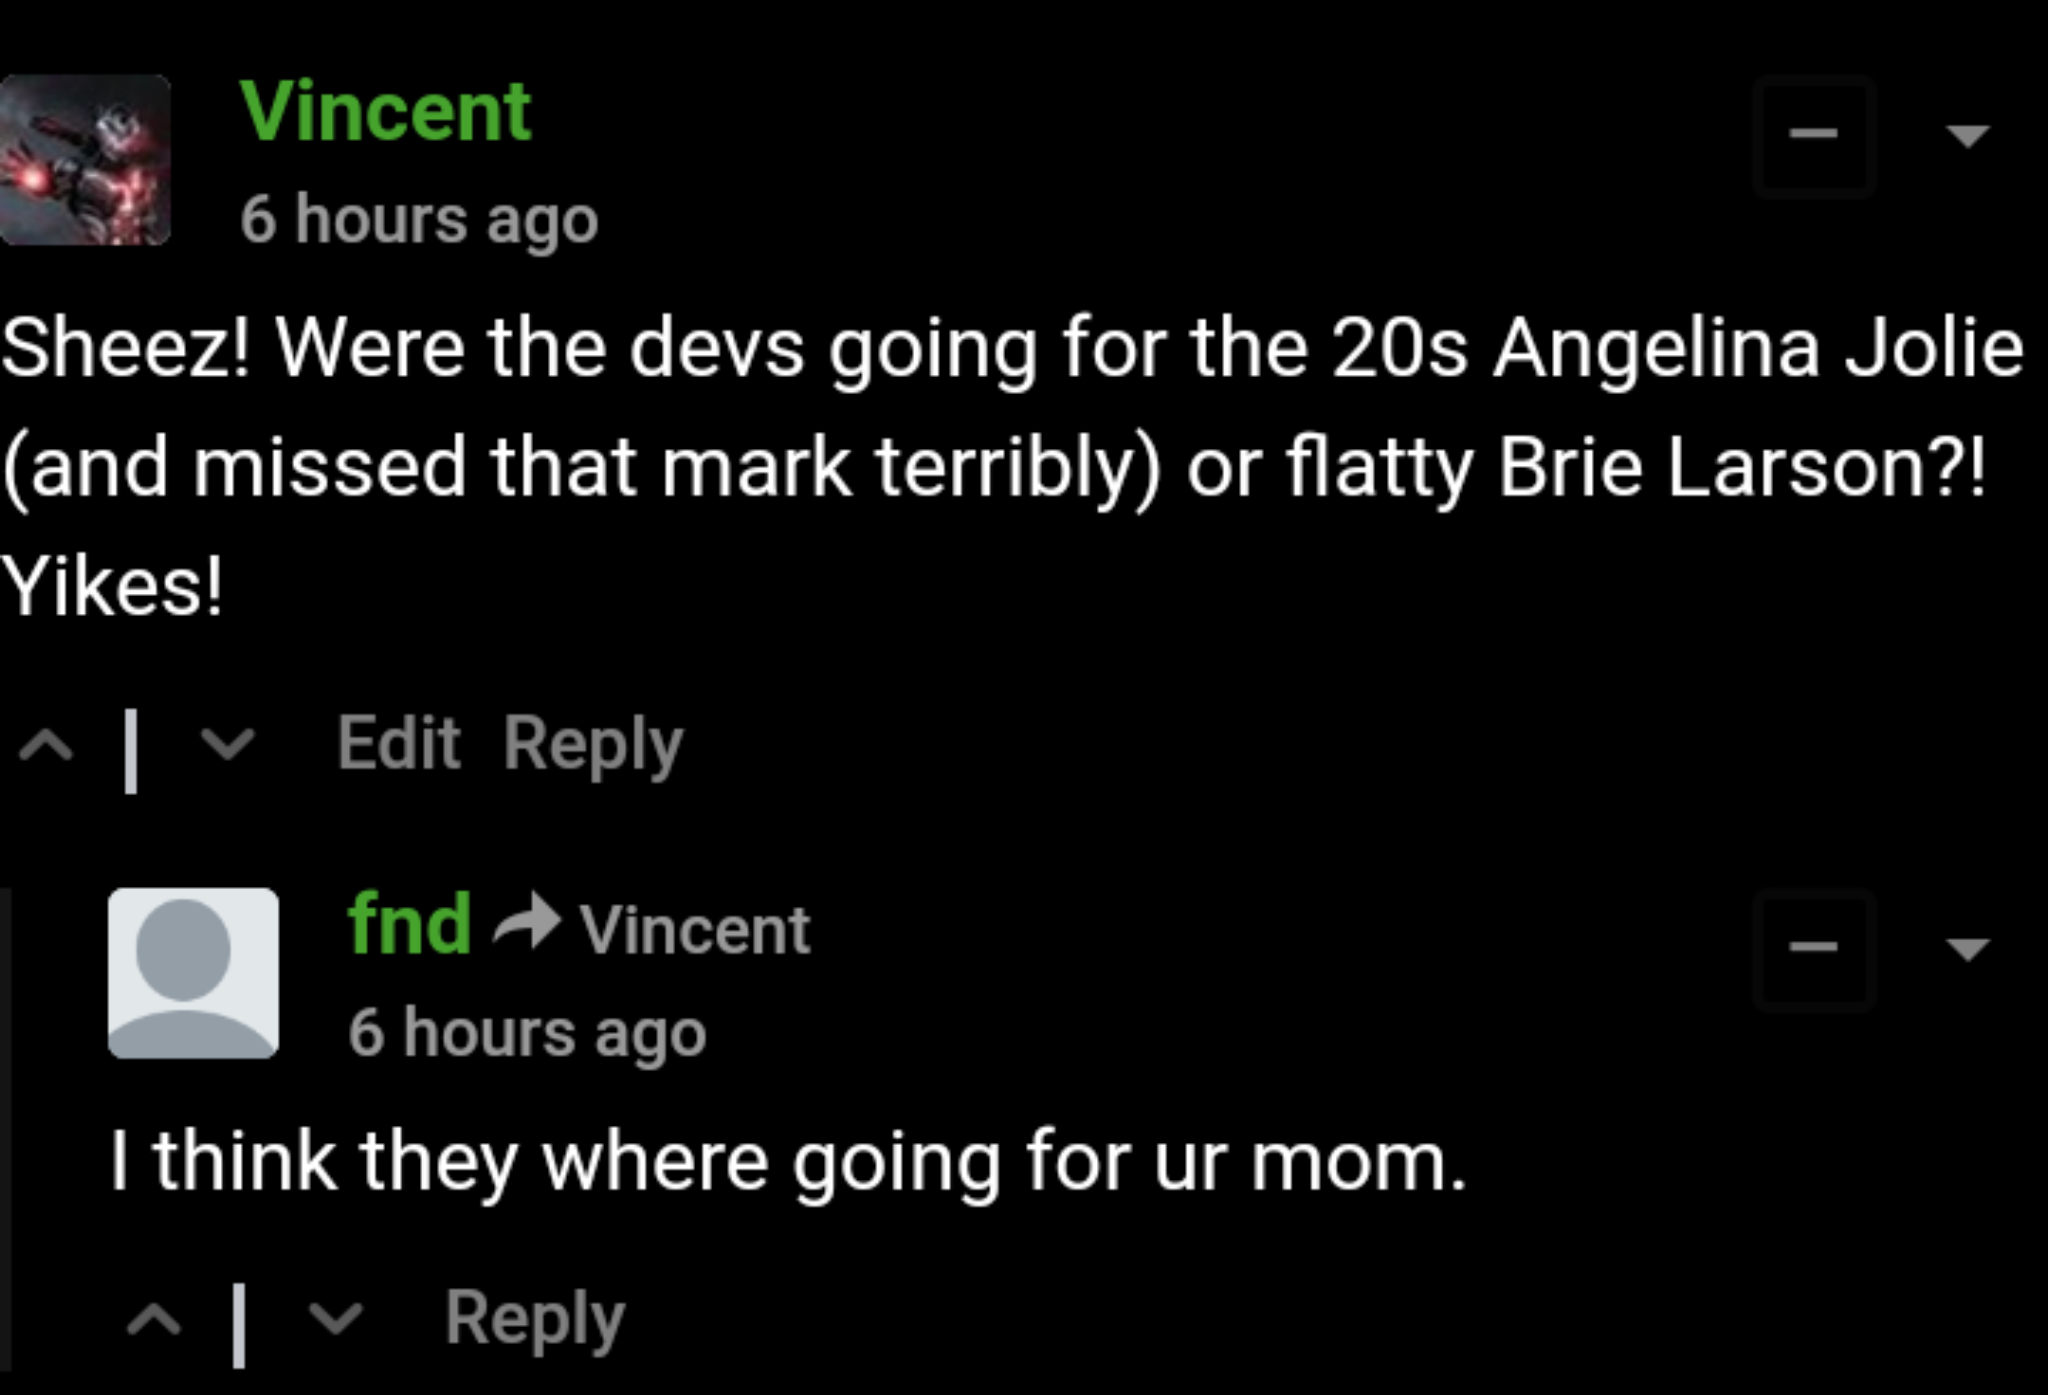
Task: Upvote fnd's reply comment
Action: 155,1320
